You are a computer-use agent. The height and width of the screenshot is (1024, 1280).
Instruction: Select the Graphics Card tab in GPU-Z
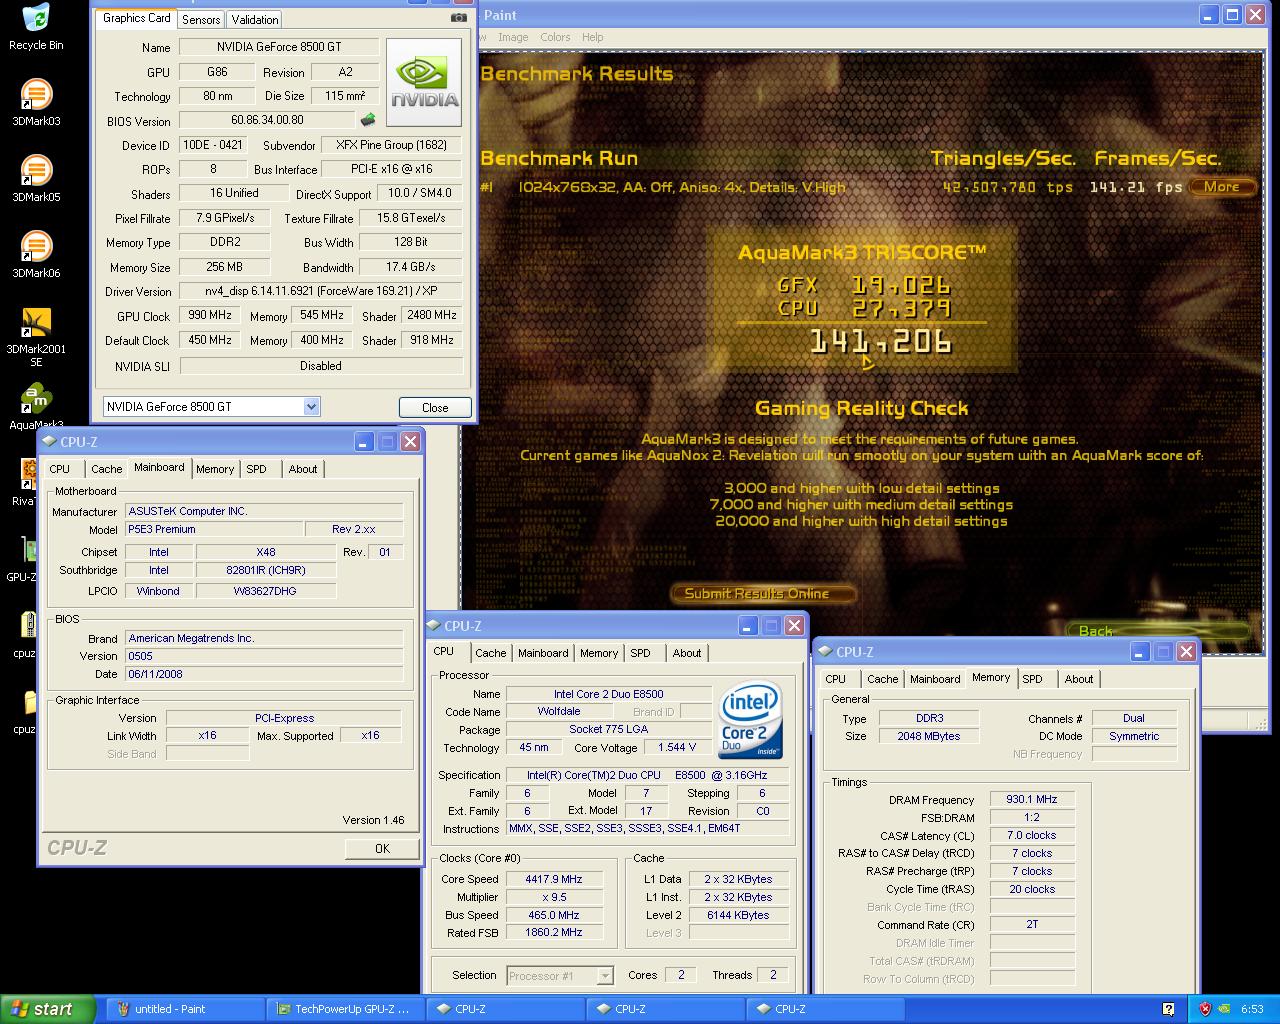click(x=137, y=18)
